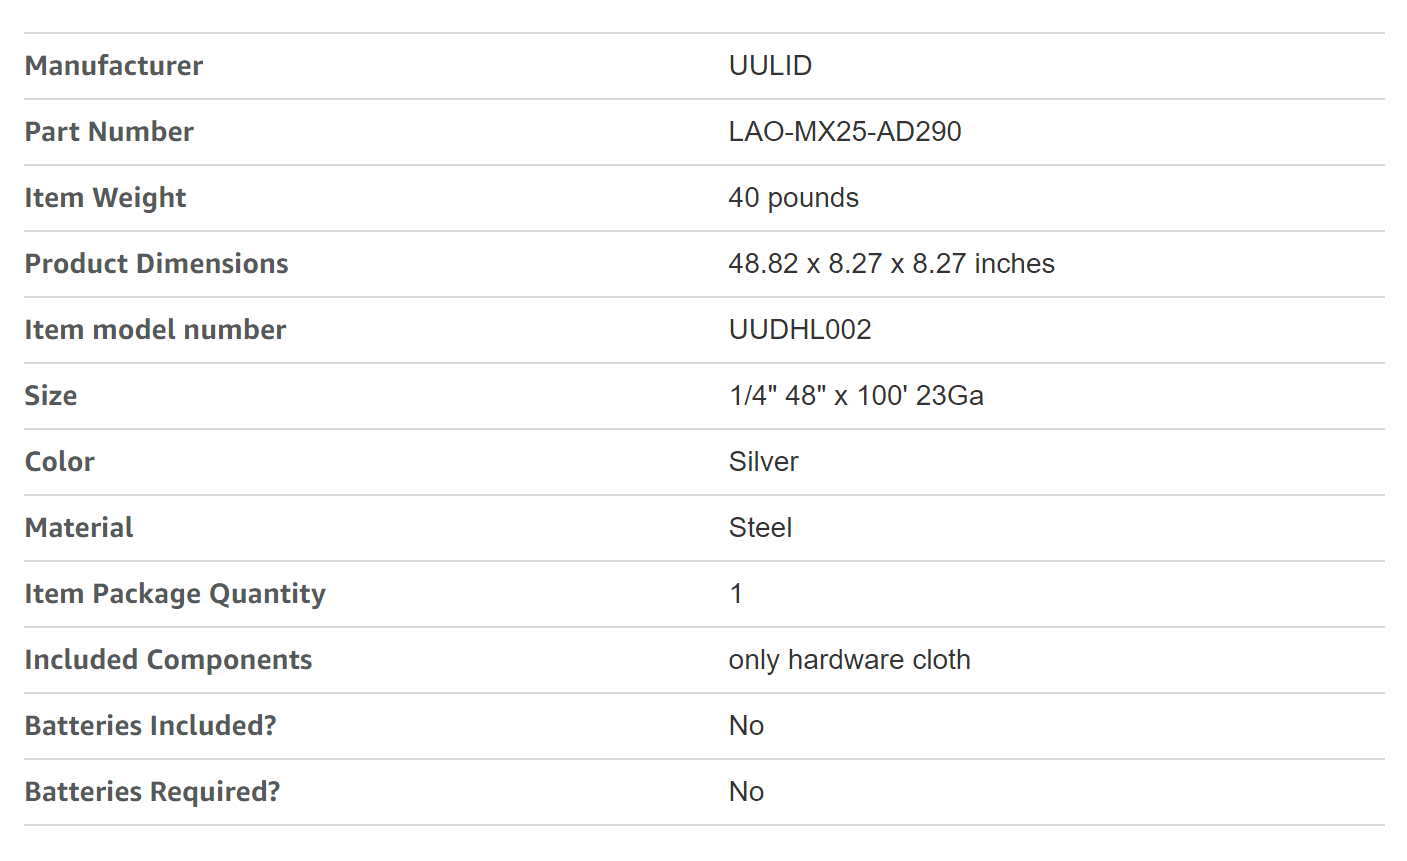1407x861 pixels.
Task: Click the Product Dimensions label
Action: (156, 264)
